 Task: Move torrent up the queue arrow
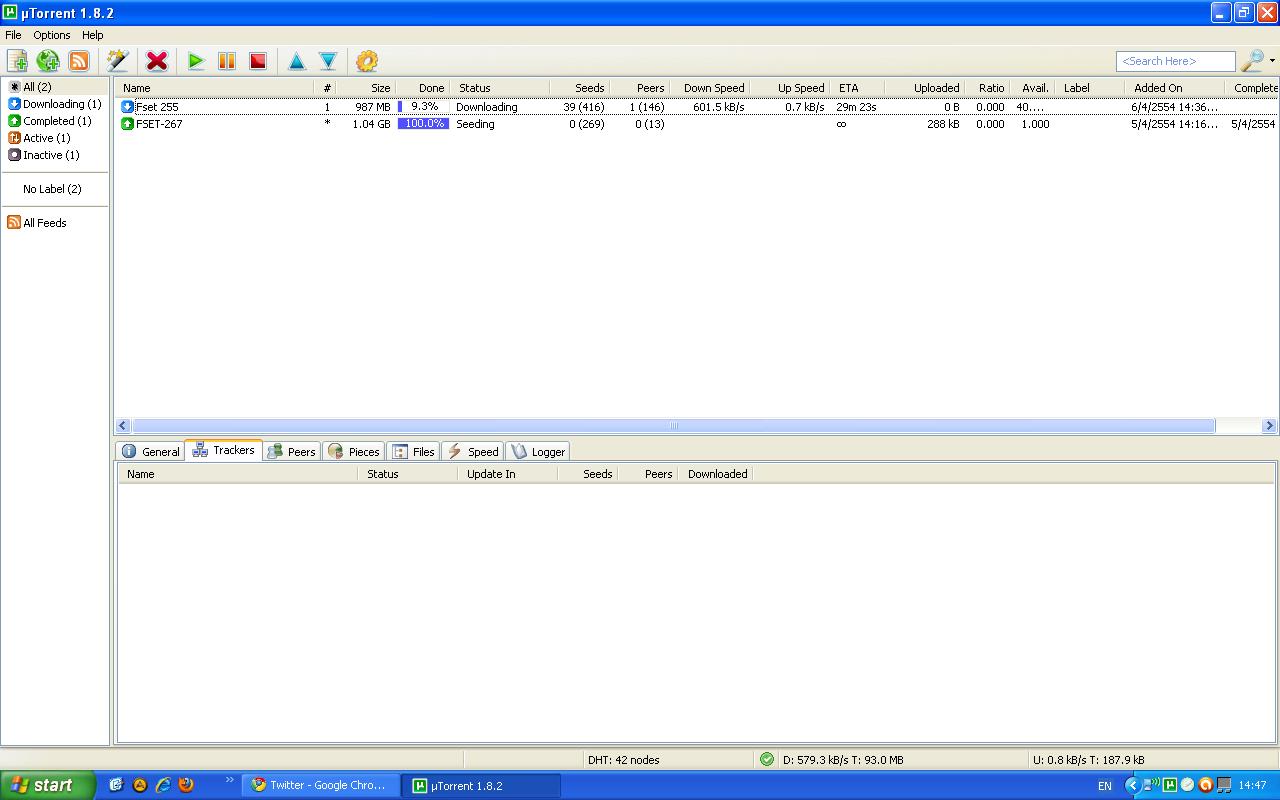pos(297,61)
